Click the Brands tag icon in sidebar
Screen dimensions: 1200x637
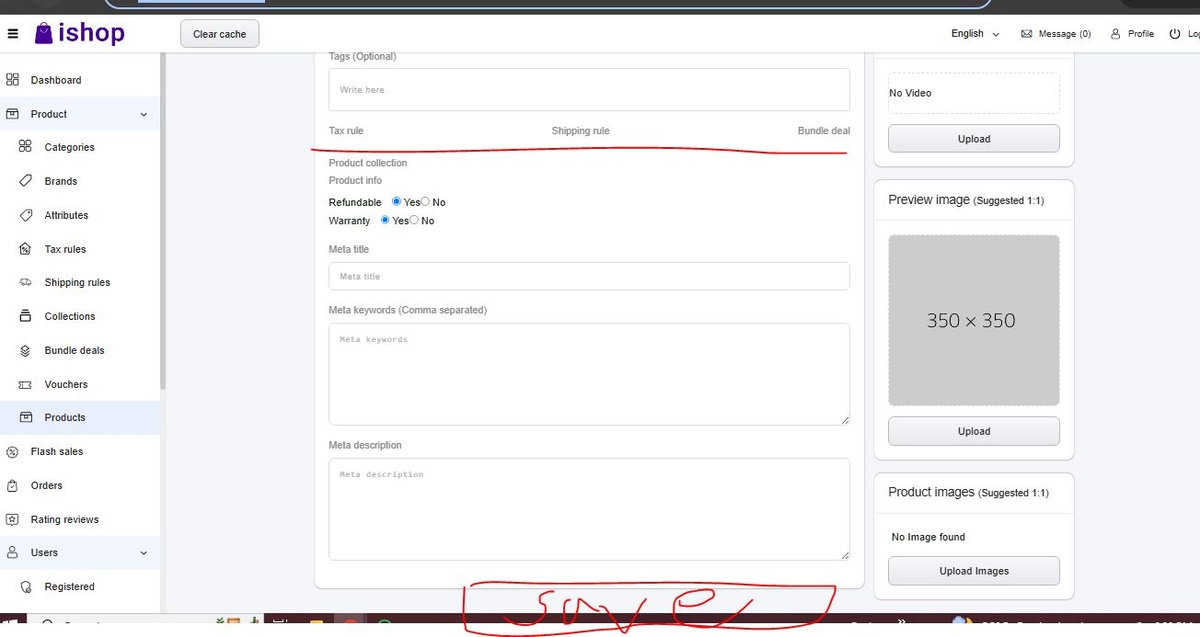[x=25, y=181]
